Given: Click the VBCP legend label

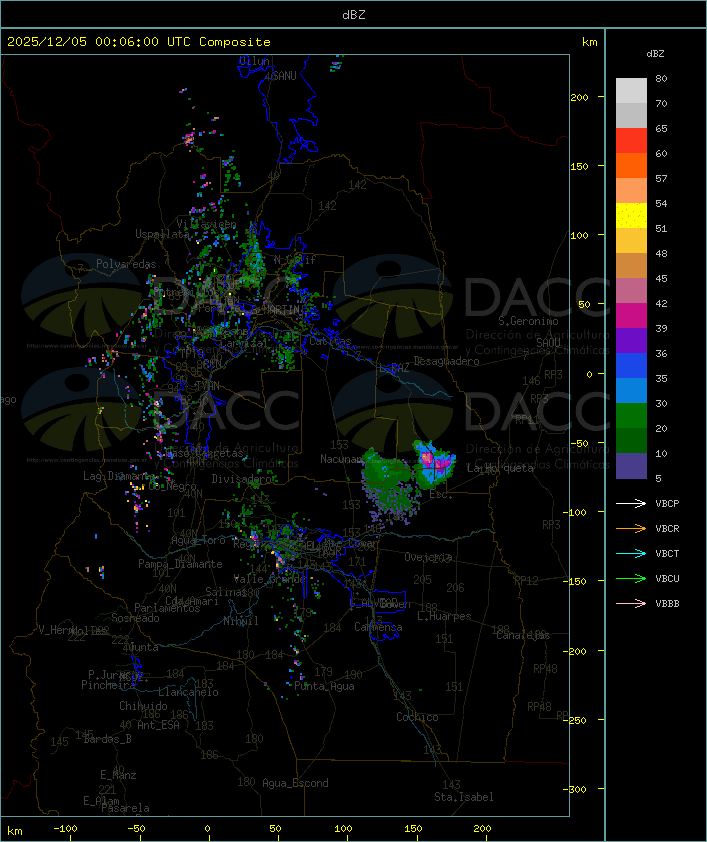Looking at the screenshot, I should point(667,504).
